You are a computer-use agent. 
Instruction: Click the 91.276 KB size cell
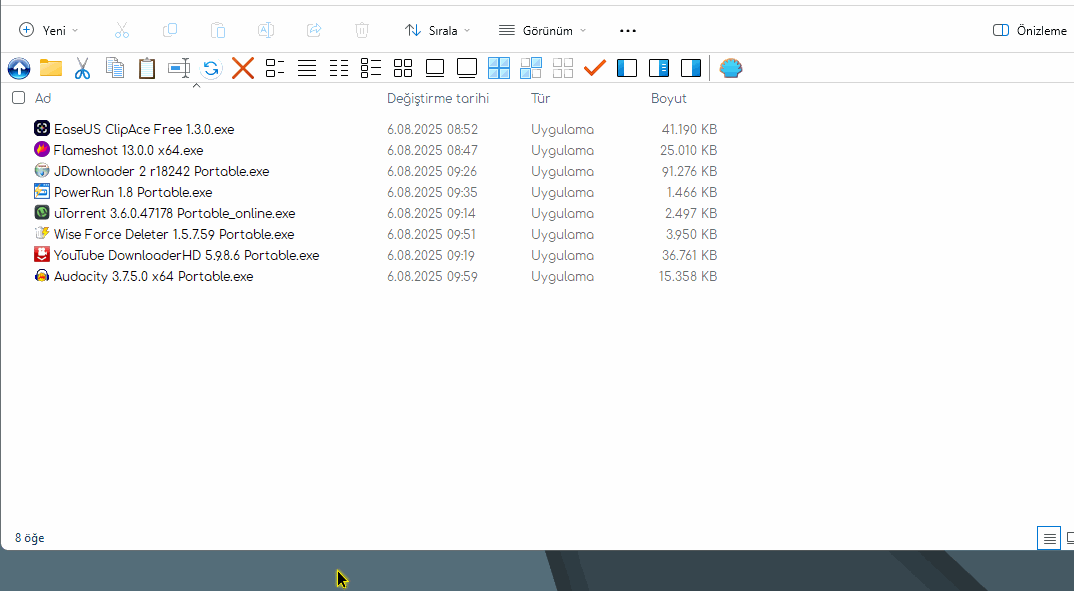(x=689, y=171)
